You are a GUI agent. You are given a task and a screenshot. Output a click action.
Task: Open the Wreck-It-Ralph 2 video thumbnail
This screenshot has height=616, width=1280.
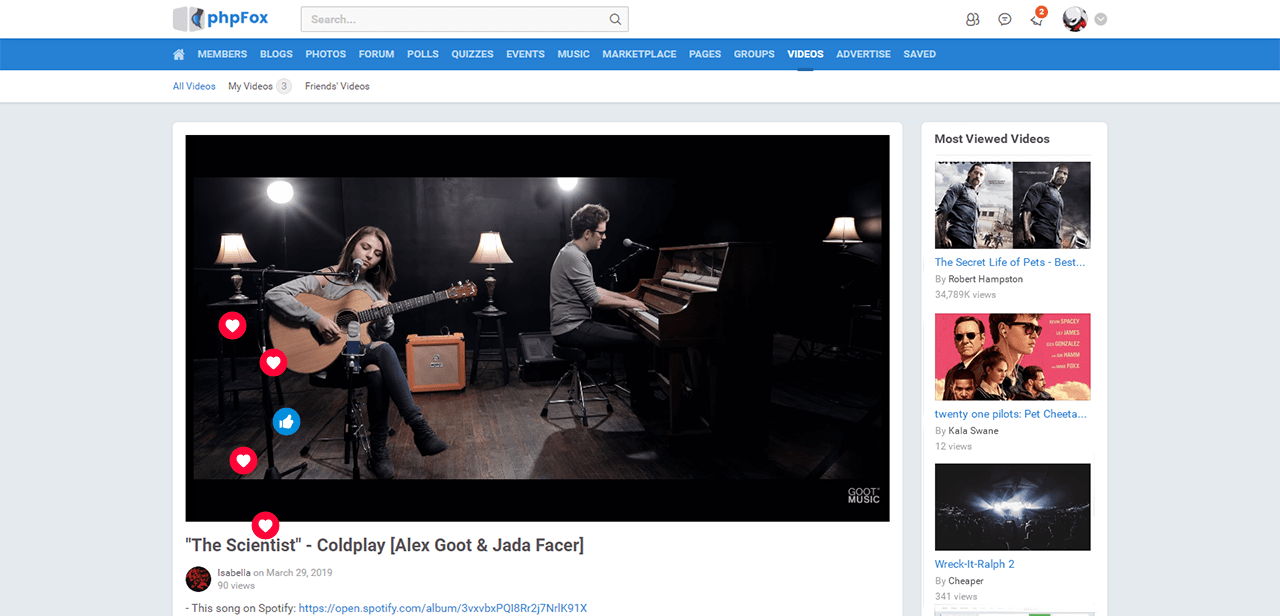(x=1012, y=506)
